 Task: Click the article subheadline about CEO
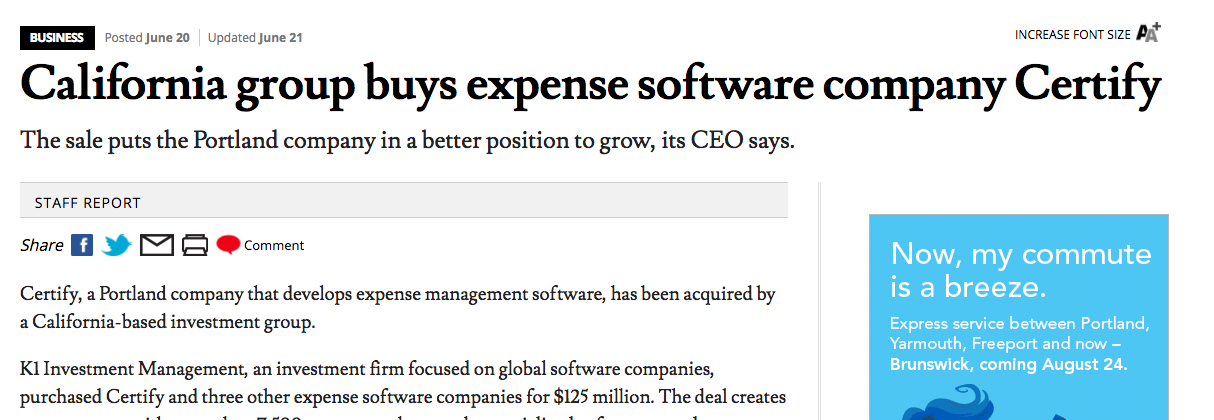pyautogui.click(x=407, y=140)
